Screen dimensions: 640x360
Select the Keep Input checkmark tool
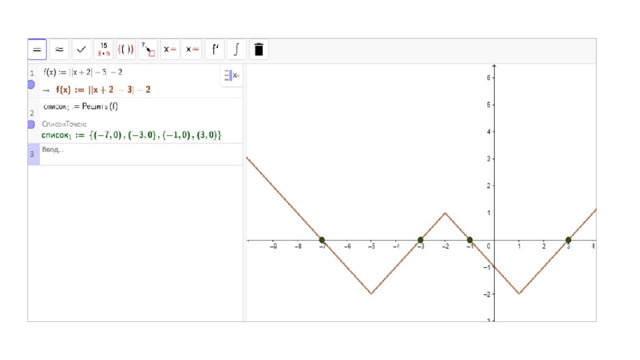(81, 50)
